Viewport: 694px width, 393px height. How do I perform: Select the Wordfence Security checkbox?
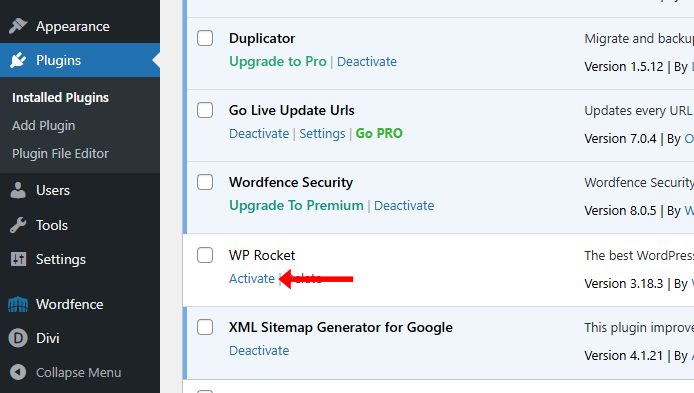(205, 182)
